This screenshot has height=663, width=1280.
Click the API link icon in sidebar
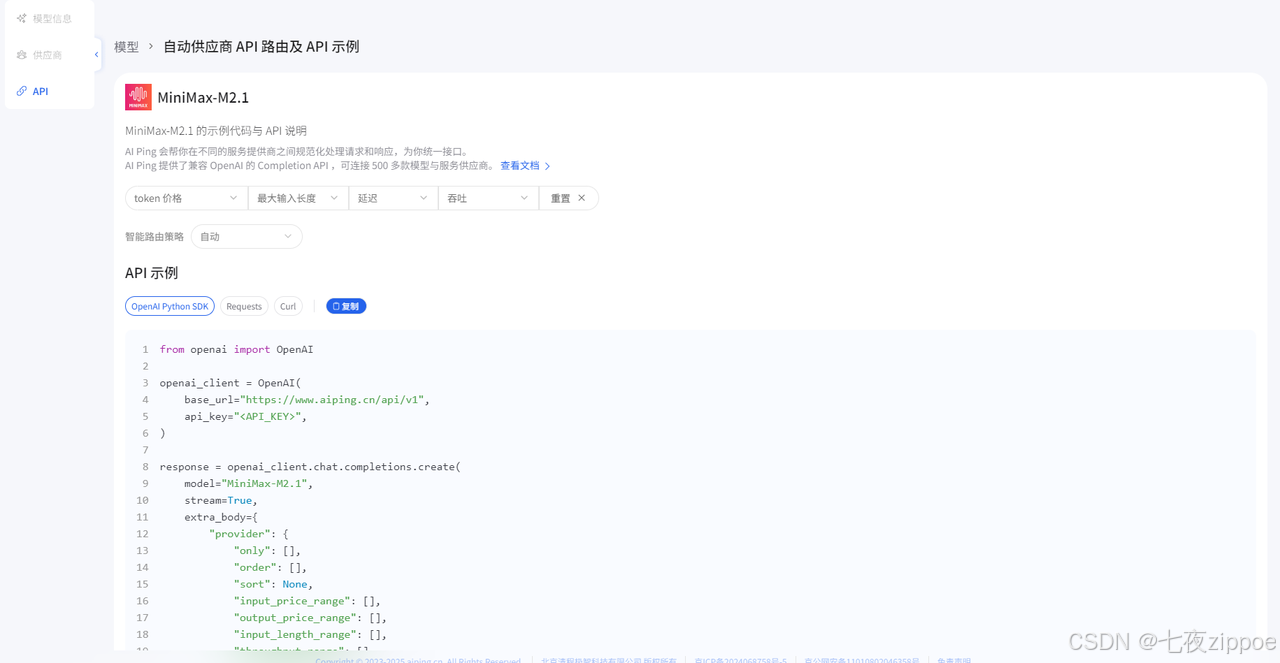[x=22, y=91]
